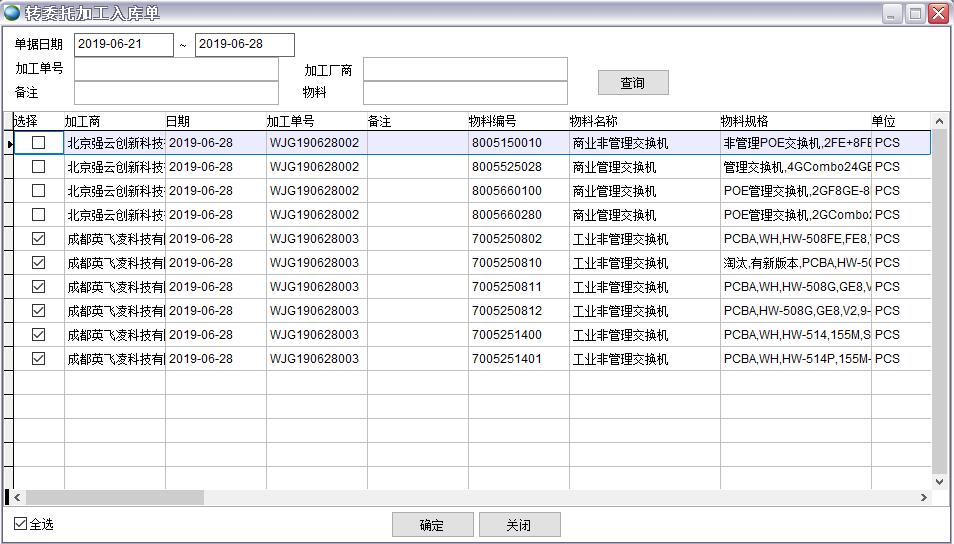Confirm with the 确定 button

432,525
